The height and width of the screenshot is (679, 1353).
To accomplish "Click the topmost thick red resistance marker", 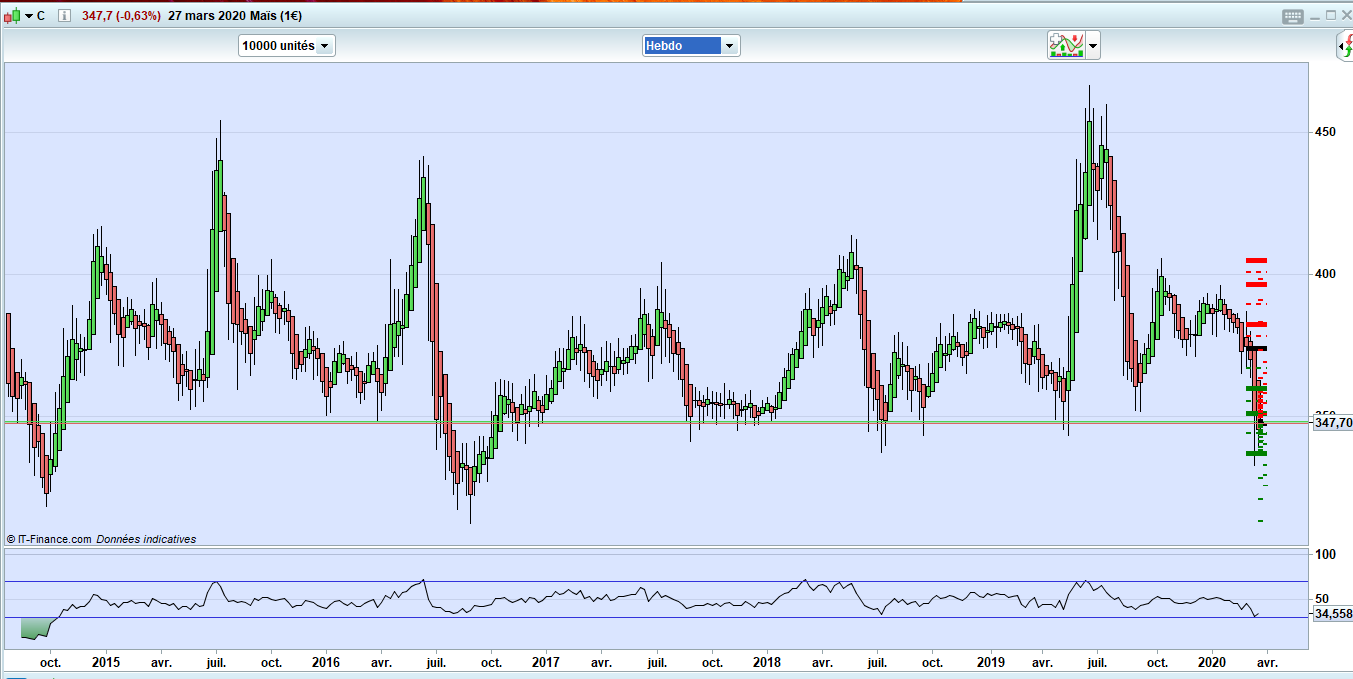I will pos(1256,260).
